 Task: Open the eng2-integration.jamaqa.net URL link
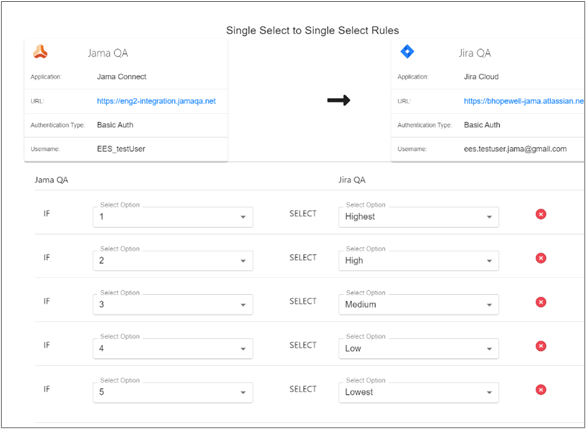tap(156, 101)
